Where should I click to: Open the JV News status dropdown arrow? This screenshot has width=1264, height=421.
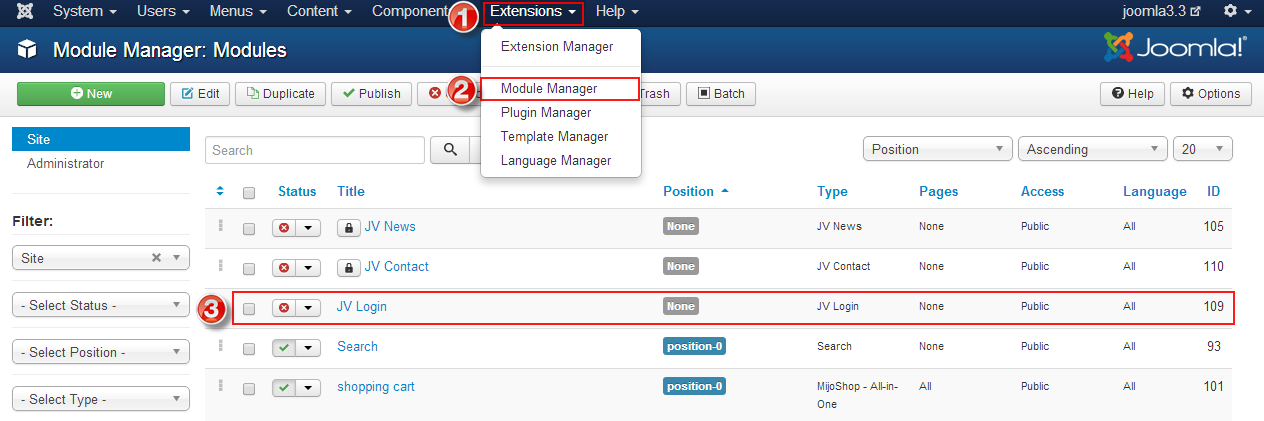(x=308, y=227)
